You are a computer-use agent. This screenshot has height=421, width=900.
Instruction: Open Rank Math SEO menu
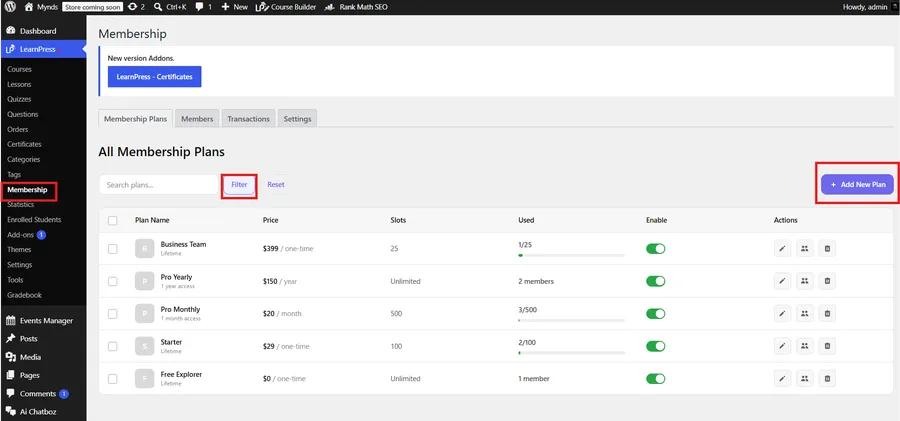(x=355, y=7)
